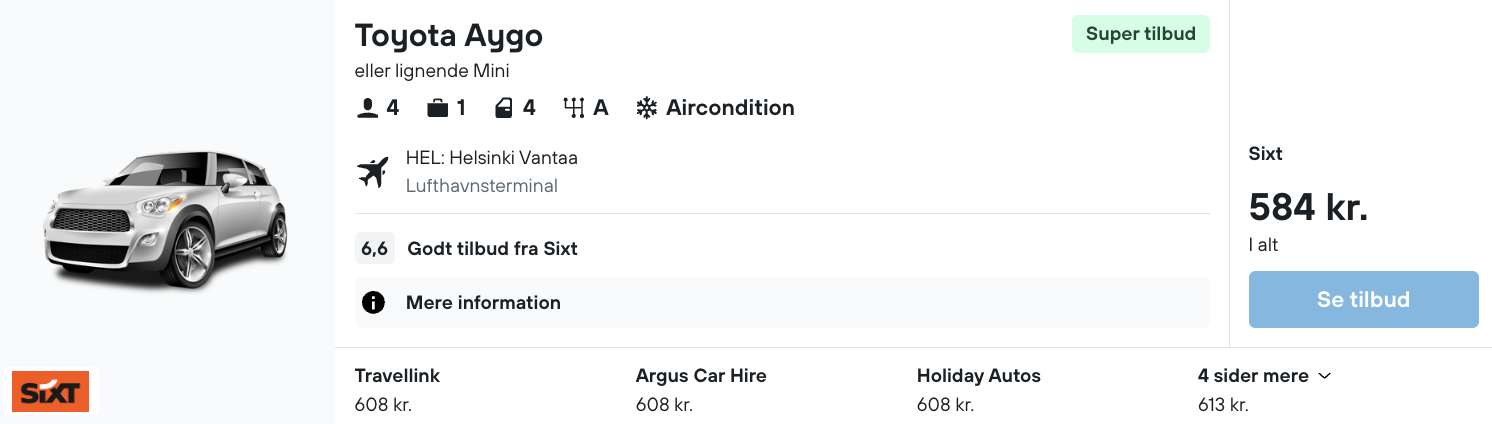The height and width of the screenshot is (424, 1492).
Task: Click the 584 kr. total price
Action: click(x=1308, y=208)
